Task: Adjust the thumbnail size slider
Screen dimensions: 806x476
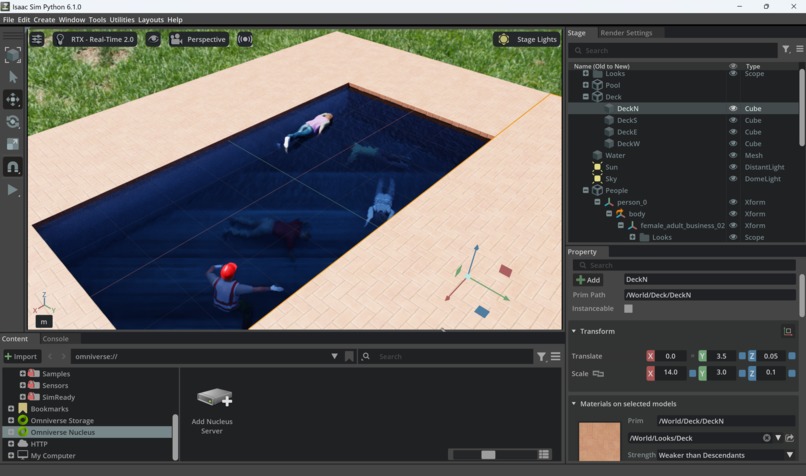Action: (x=488, y=454)
